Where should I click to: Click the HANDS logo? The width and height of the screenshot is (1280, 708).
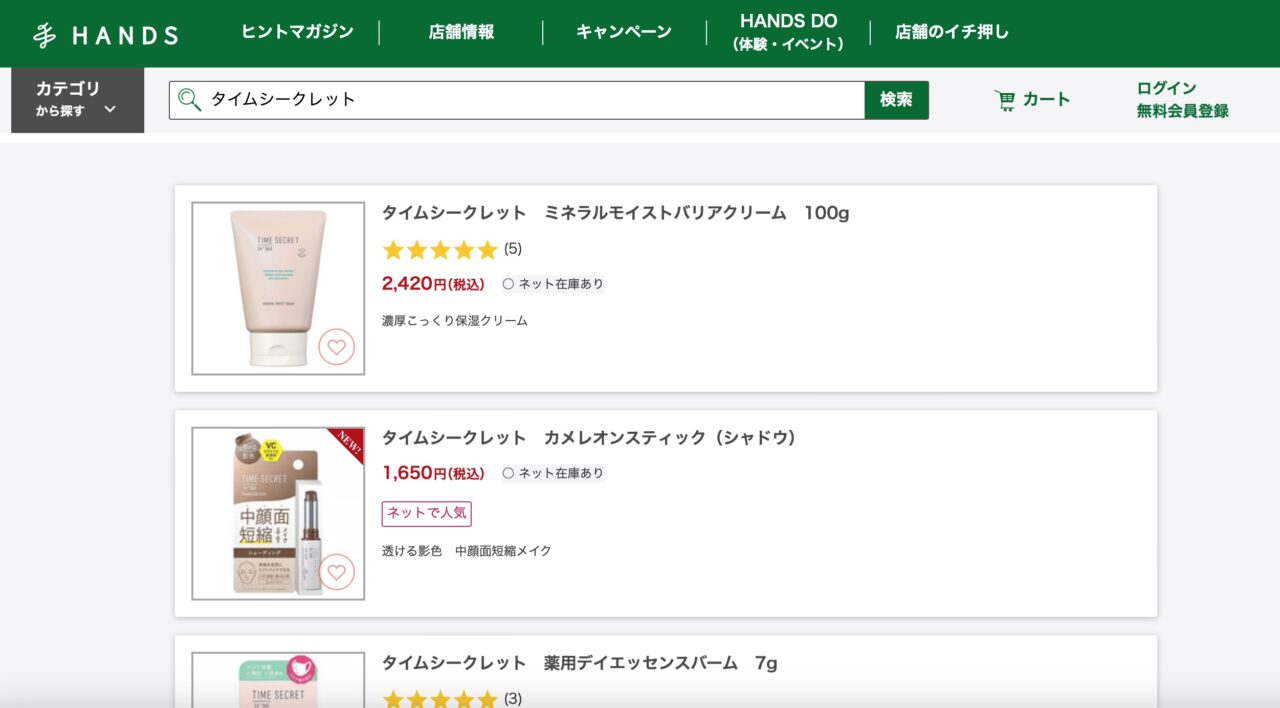[x=105, y=35]
